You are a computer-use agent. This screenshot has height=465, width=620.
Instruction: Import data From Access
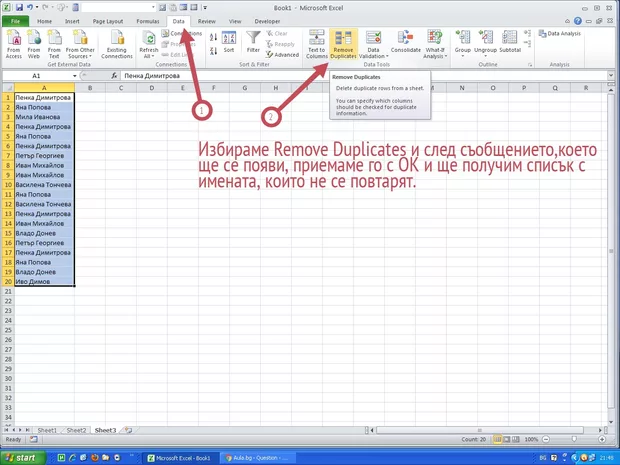pos(14,43)
